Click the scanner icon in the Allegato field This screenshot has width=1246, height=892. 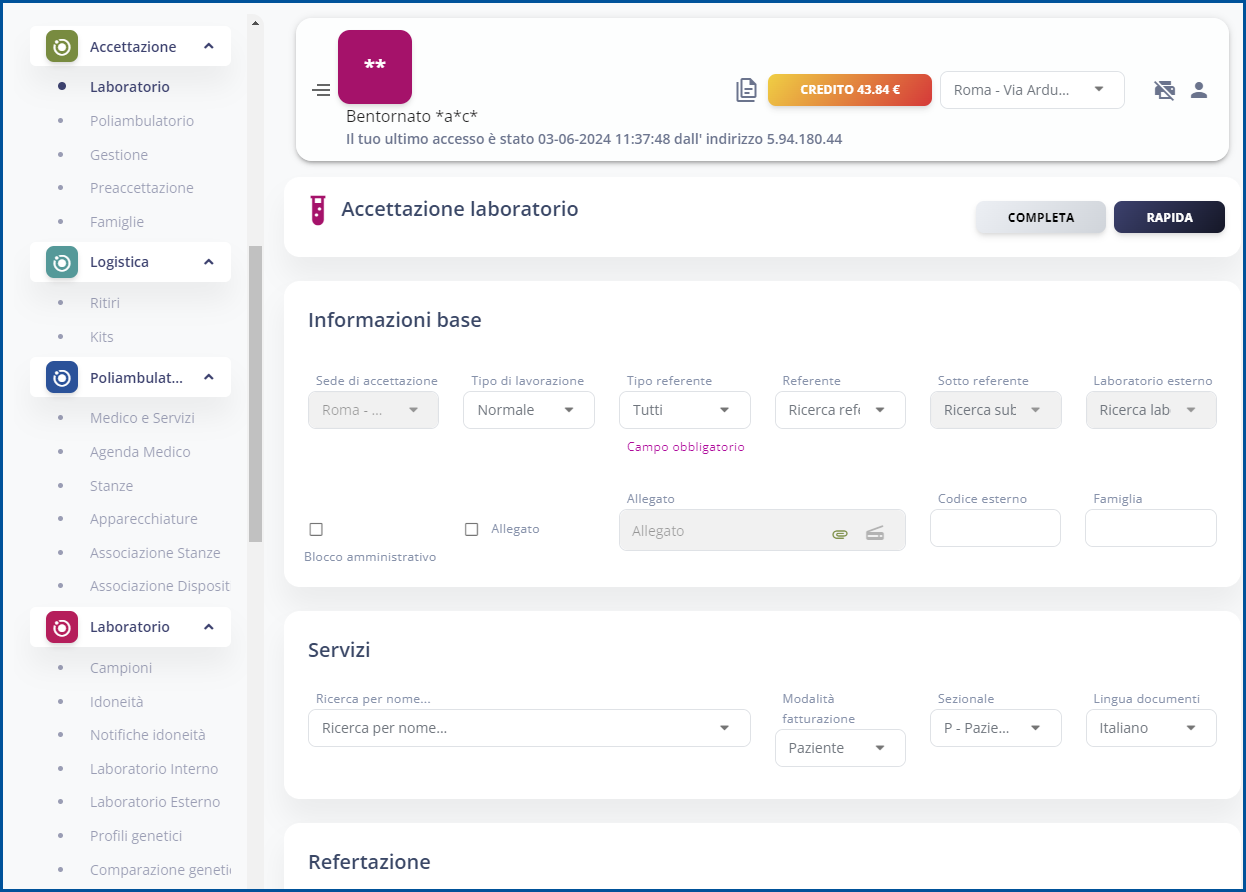[875, 532]
